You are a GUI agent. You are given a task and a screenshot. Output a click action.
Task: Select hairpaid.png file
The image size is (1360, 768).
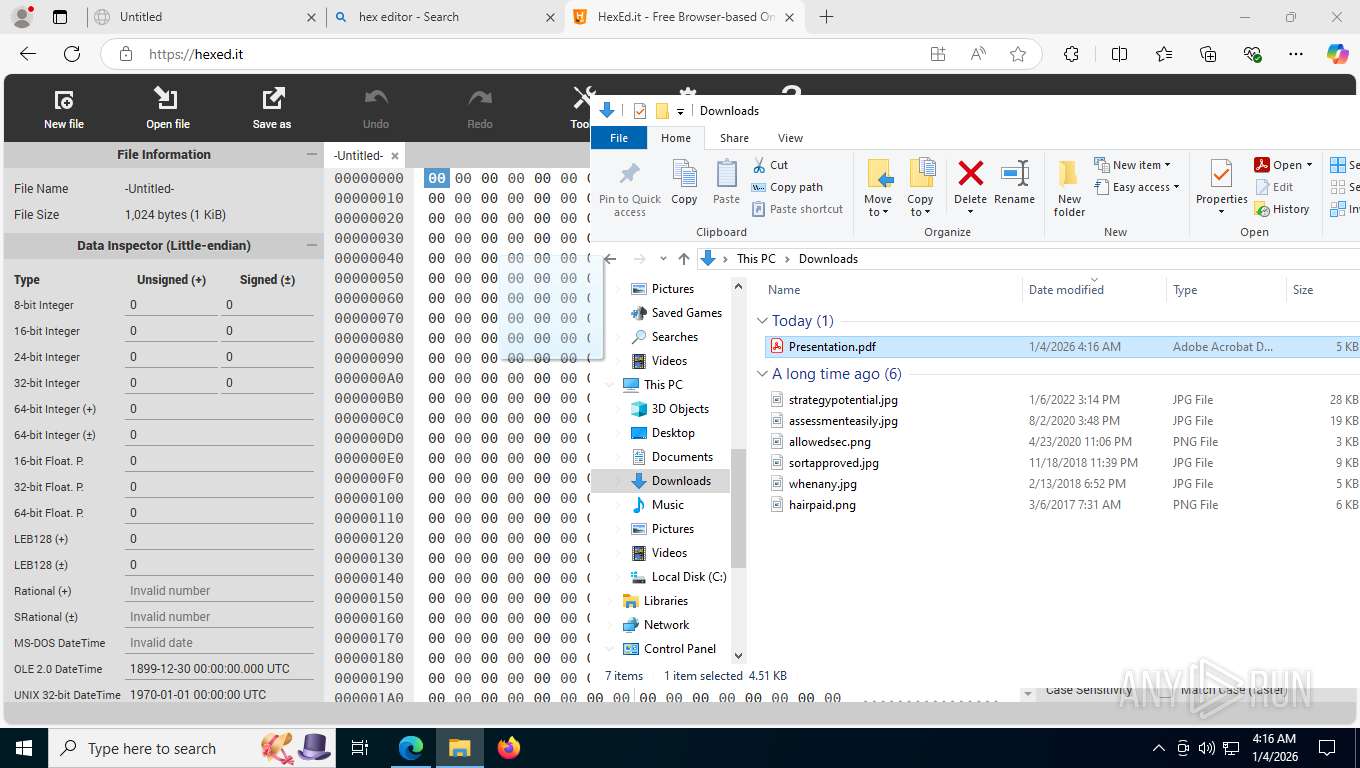tap(822, 505)
